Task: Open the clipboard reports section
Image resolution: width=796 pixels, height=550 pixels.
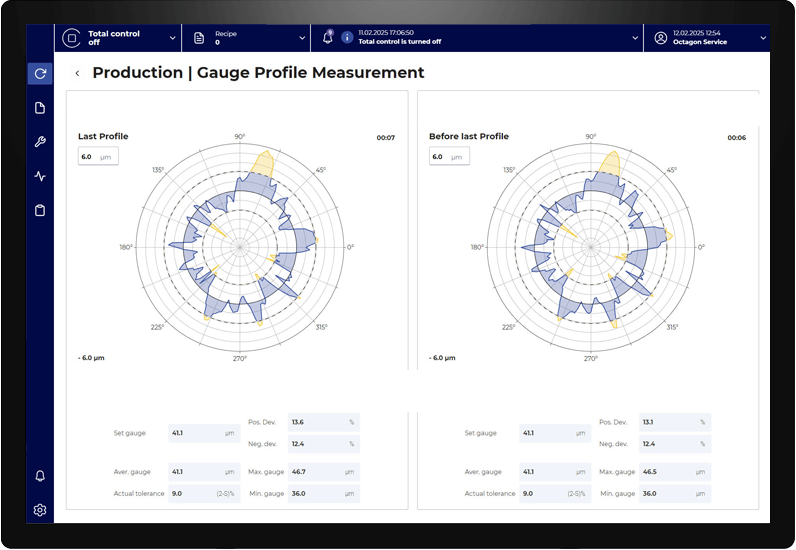Action: (x=40, y=210)
